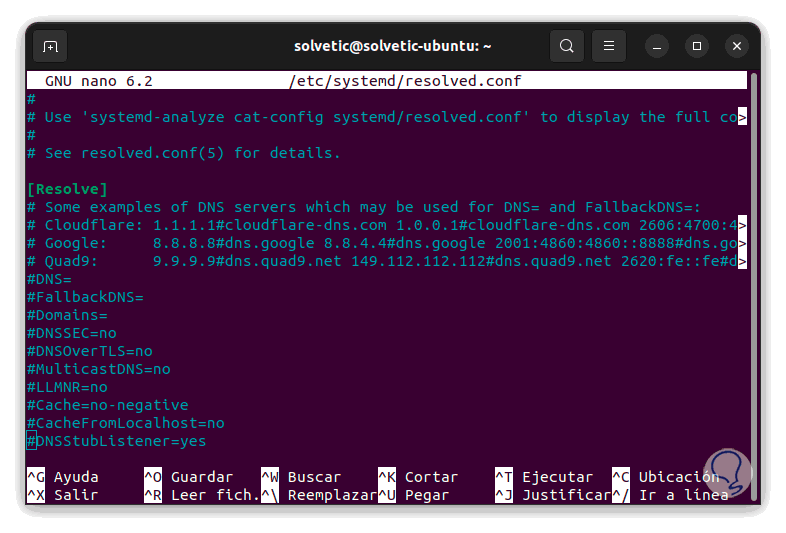Click the Google DNS example line

[x=386, y=243]
